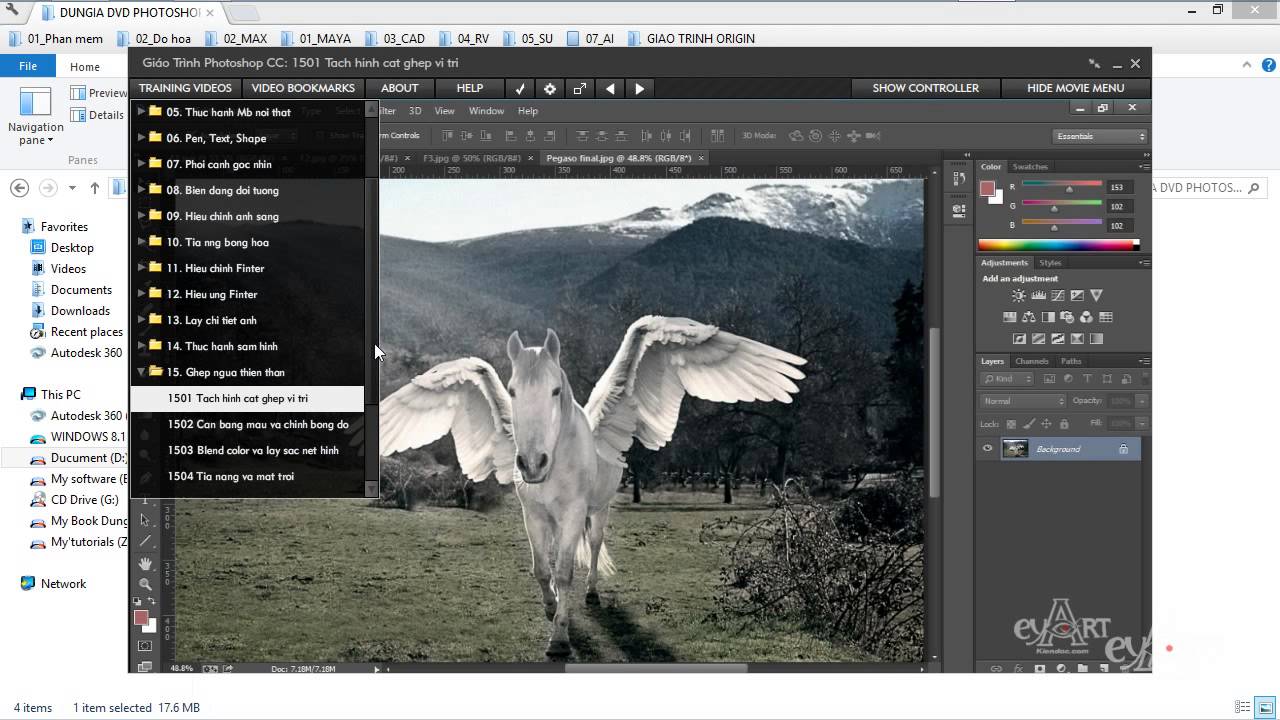Click the Brightness/Contrast sun adjustment icon
Viewport: 1280px width, 720px height.
click(1018, 296)
